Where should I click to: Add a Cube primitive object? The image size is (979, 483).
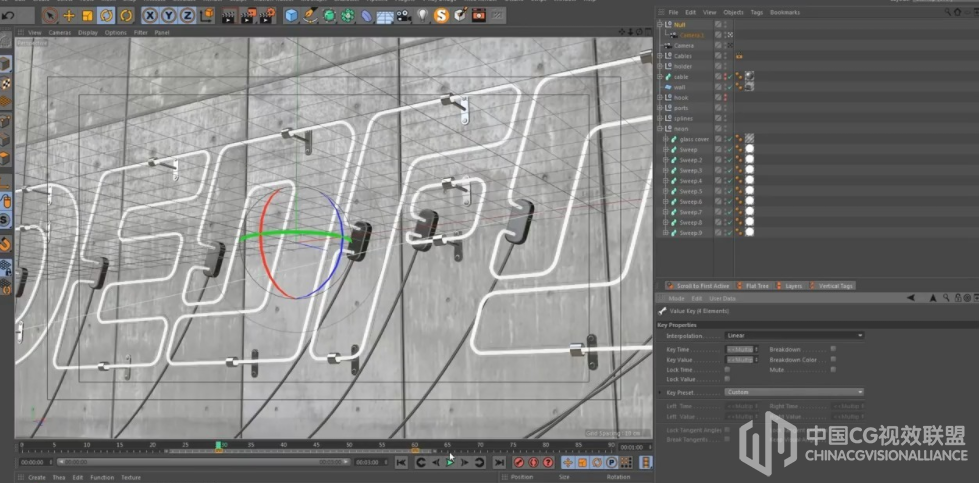(x=291, y=16)
